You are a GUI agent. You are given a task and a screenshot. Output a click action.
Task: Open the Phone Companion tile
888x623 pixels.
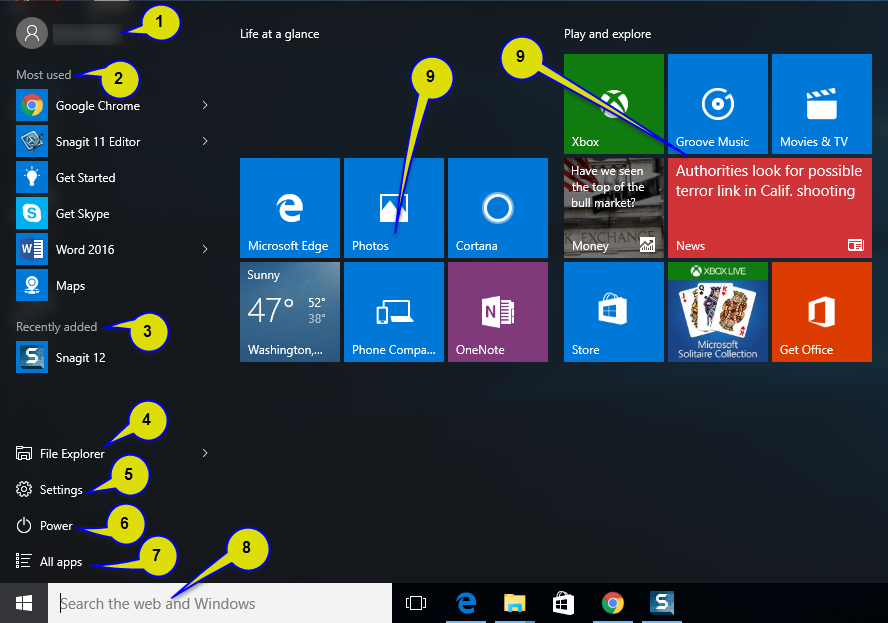[393, 312]
